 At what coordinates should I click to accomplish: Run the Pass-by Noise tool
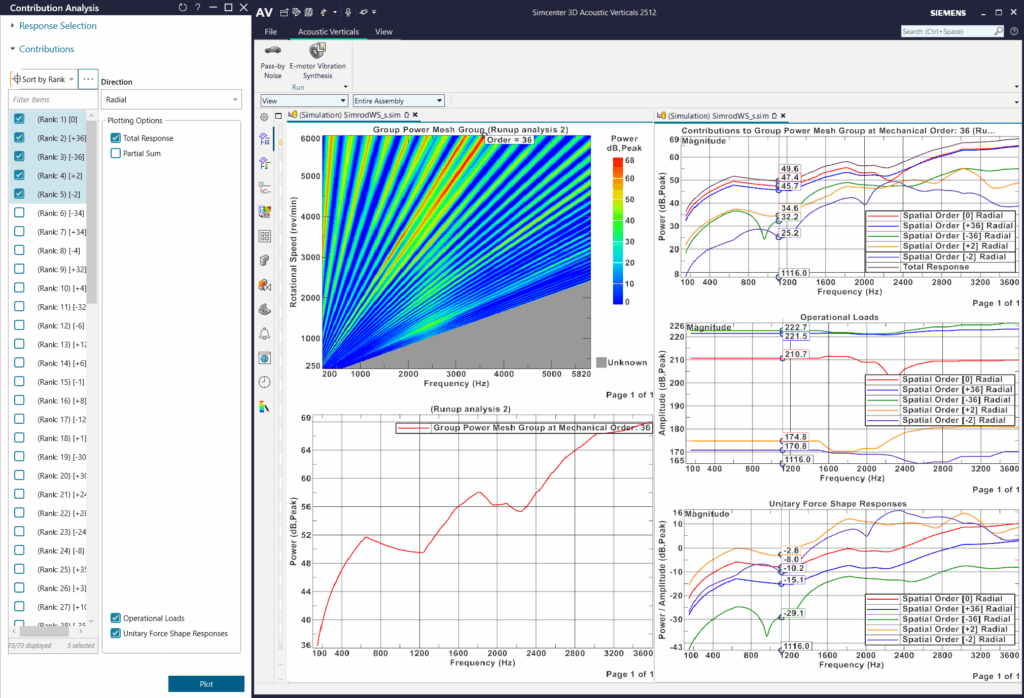coord(272,56)
